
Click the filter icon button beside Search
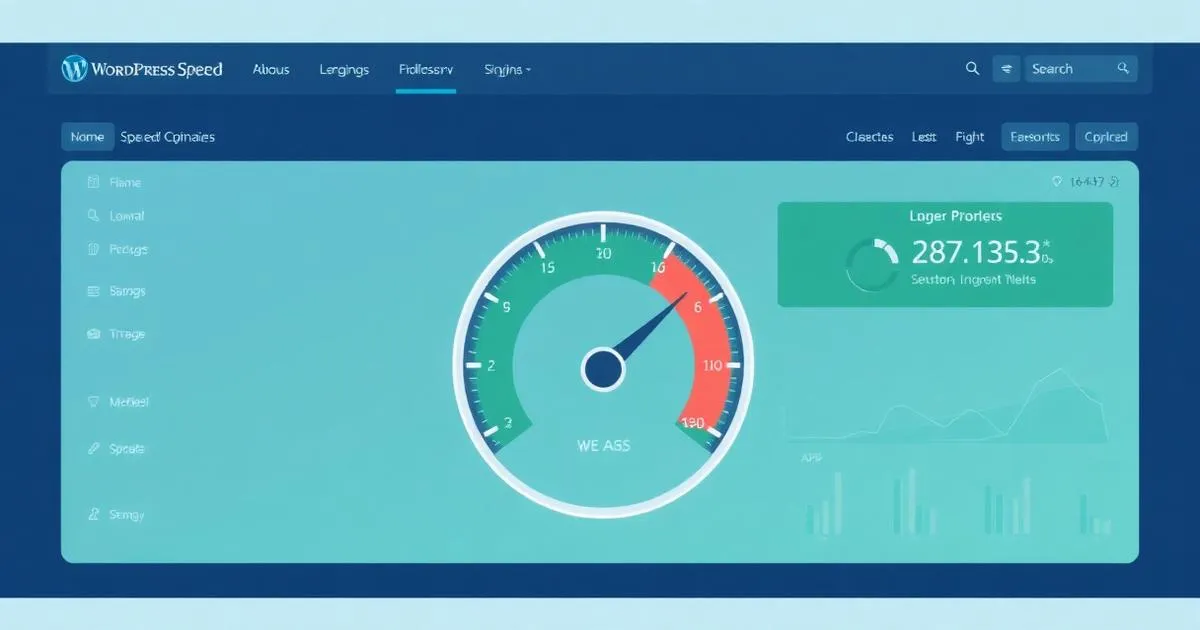click(1006, 69)
